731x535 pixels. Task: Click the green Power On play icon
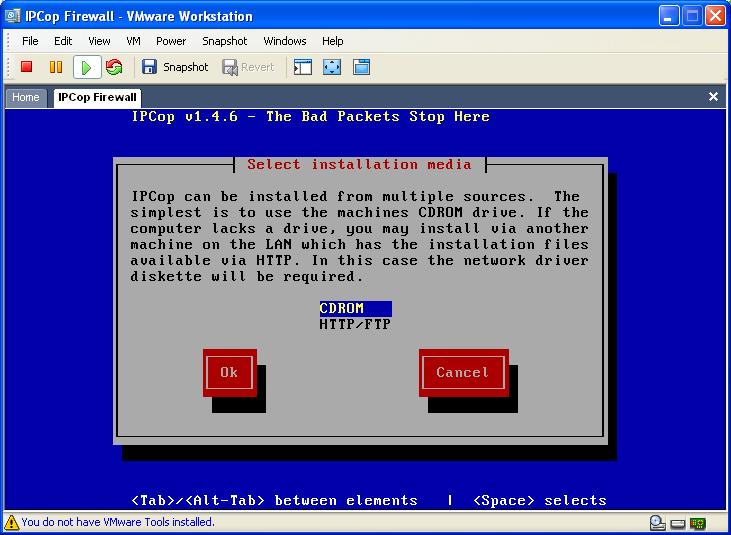(x=87, y=68)
